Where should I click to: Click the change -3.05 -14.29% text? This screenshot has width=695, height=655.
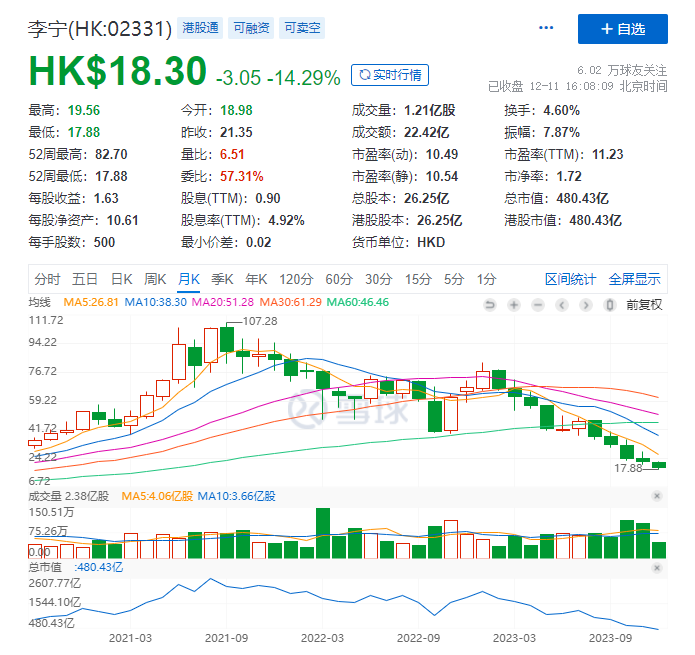[x=278, y=78]
